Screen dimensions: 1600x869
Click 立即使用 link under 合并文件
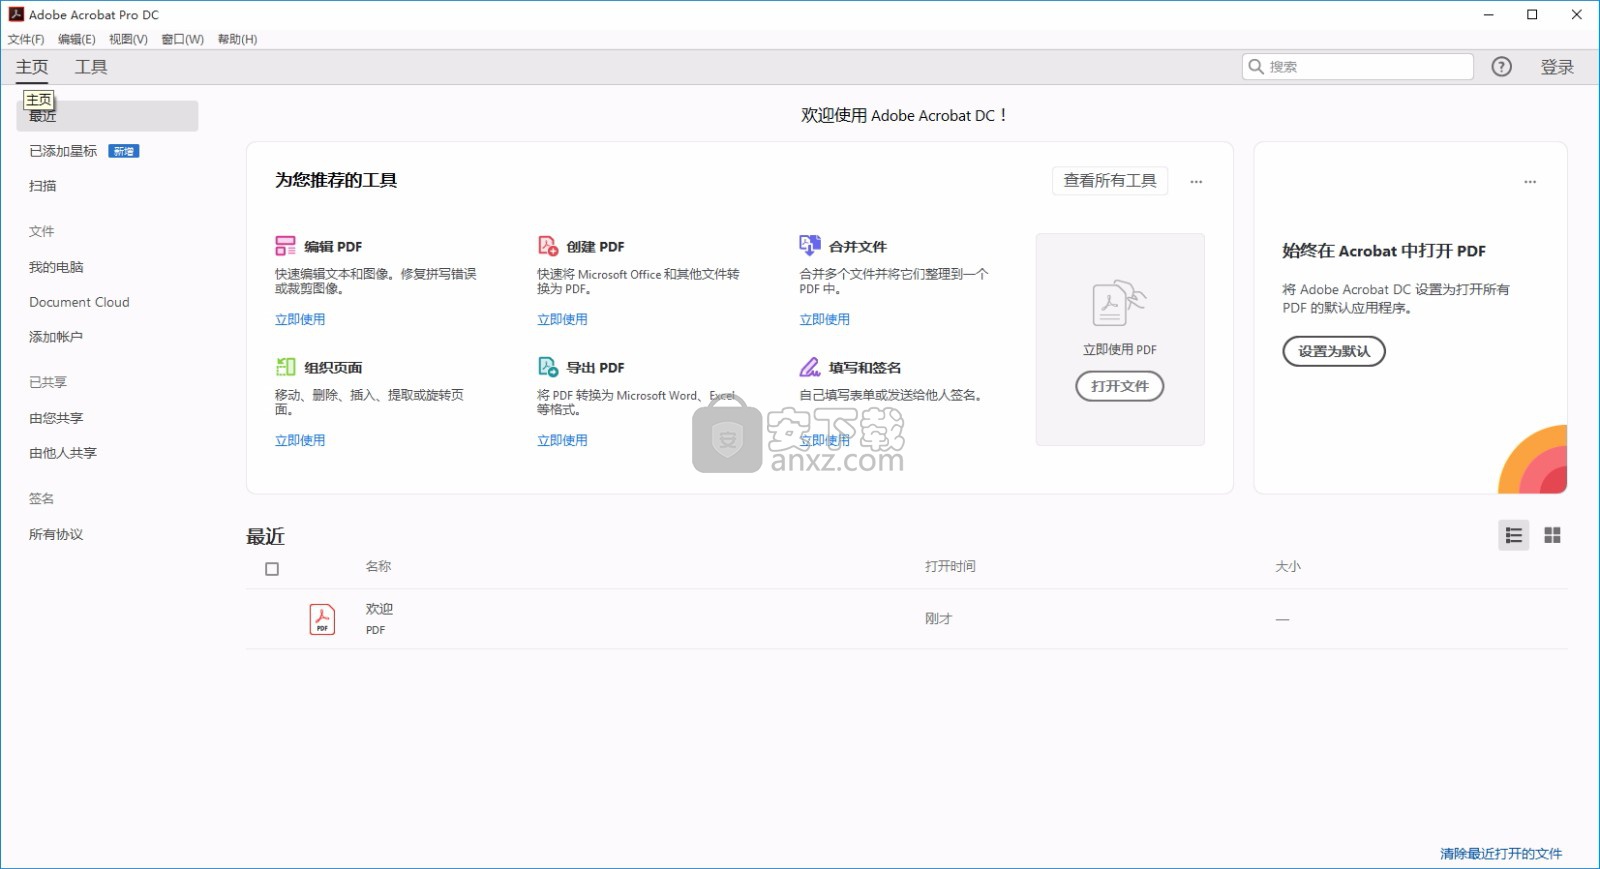tap(824, 319)
